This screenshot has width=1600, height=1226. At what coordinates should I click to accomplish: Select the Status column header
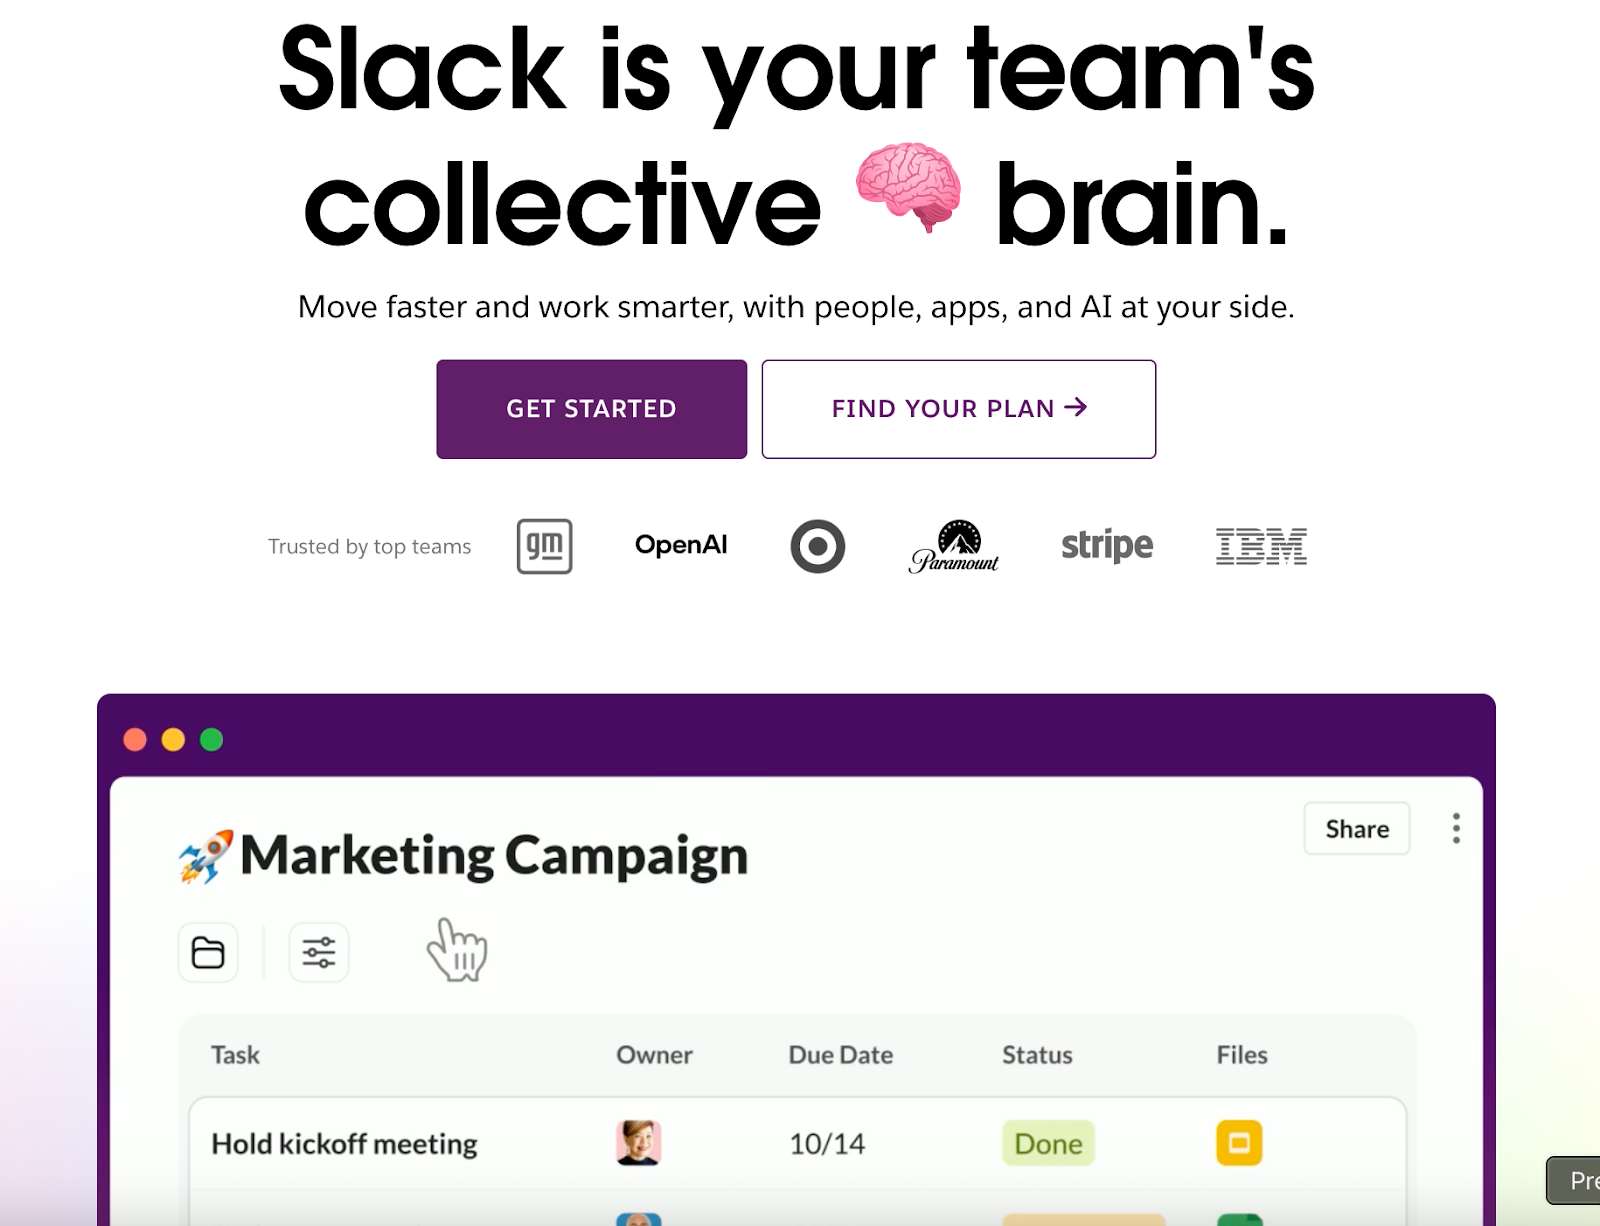coord(1037,1054)
